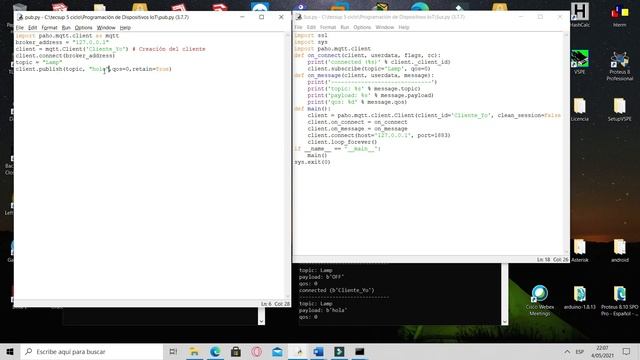Open Help menu in pub.py window
640x360 pixels.
[x=125, y=27]
